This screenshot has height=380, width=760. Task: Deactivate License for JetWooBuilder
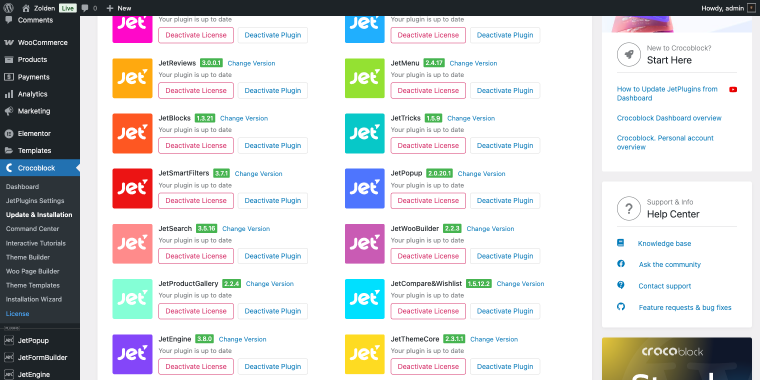428,256
